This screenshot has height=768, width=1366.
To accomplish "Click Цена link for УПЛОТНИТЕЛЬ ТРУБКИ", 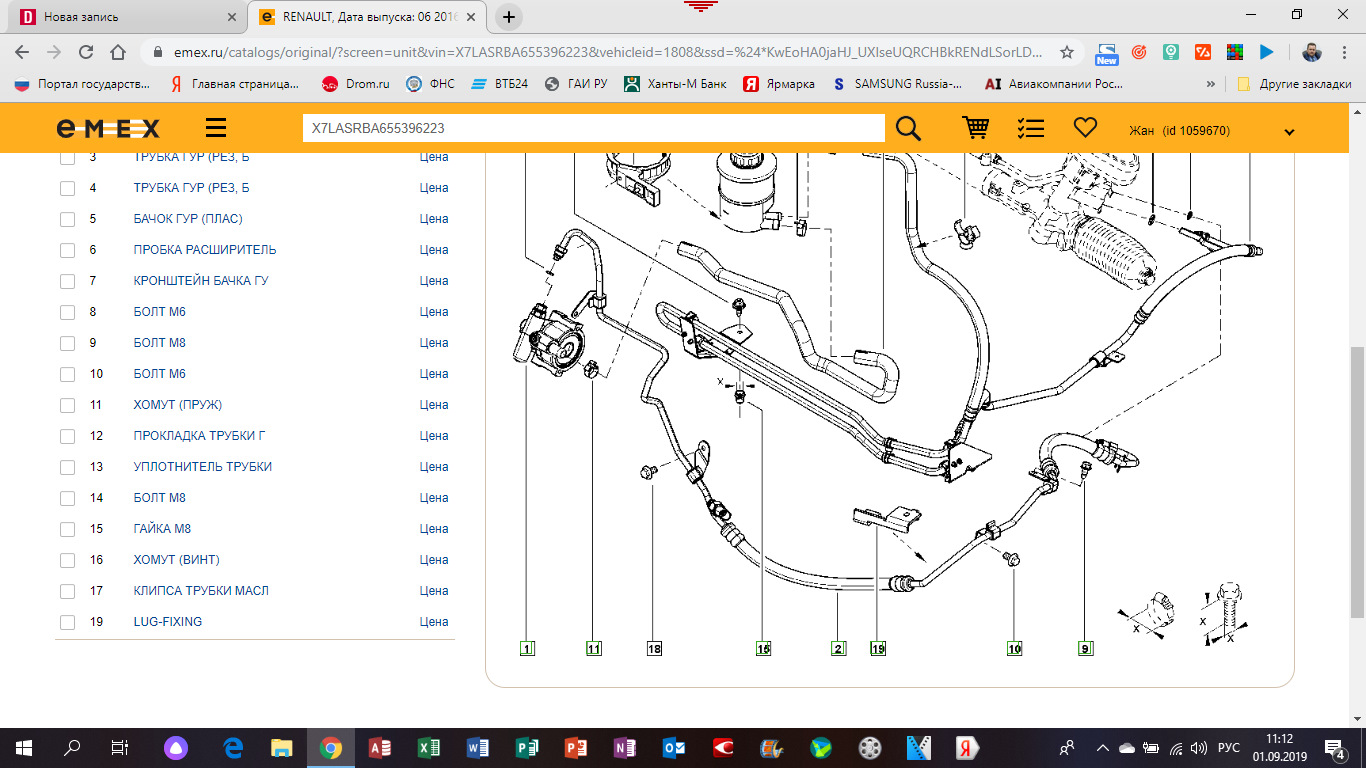I will [x=434, y=466].
